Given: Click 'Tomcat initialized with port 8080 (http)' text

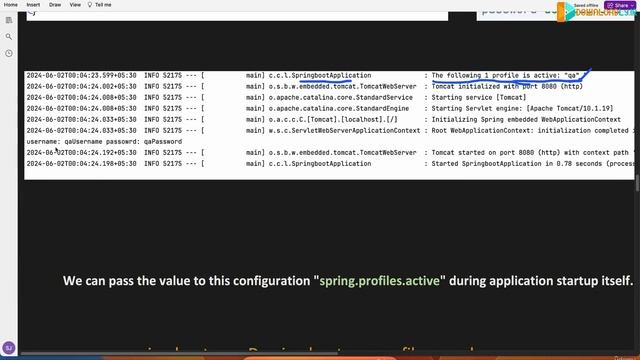Looking at the screenshot, I should point(507,87).
